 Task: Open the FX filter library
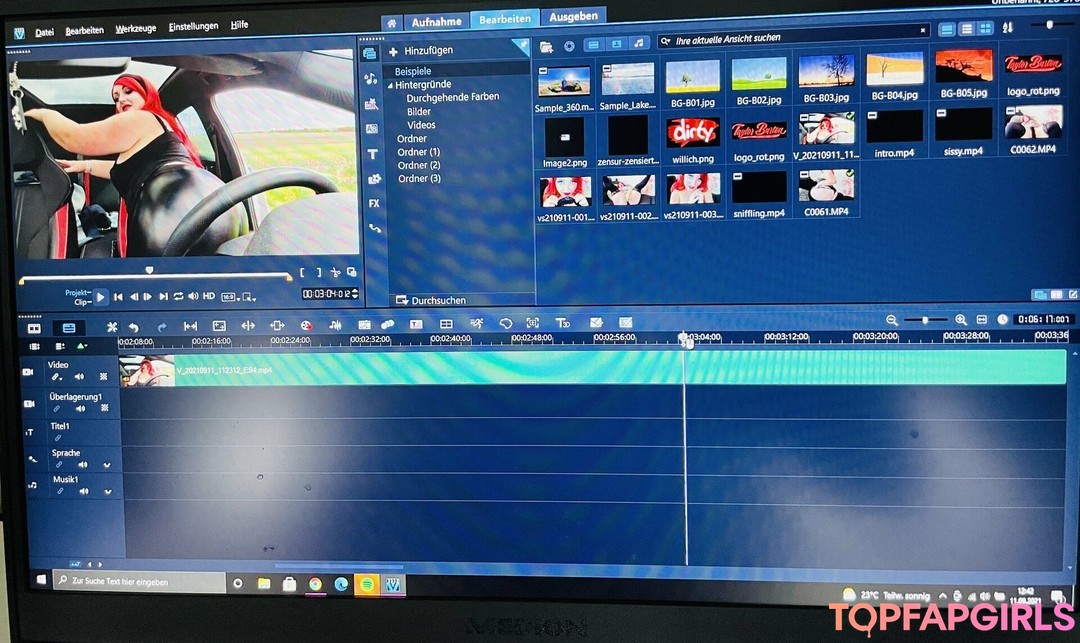[x=373, y=203]
